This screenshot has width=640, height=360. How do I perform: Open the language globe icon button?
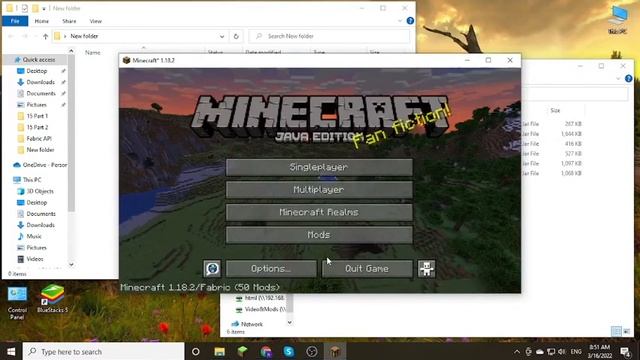pos(212,269)
